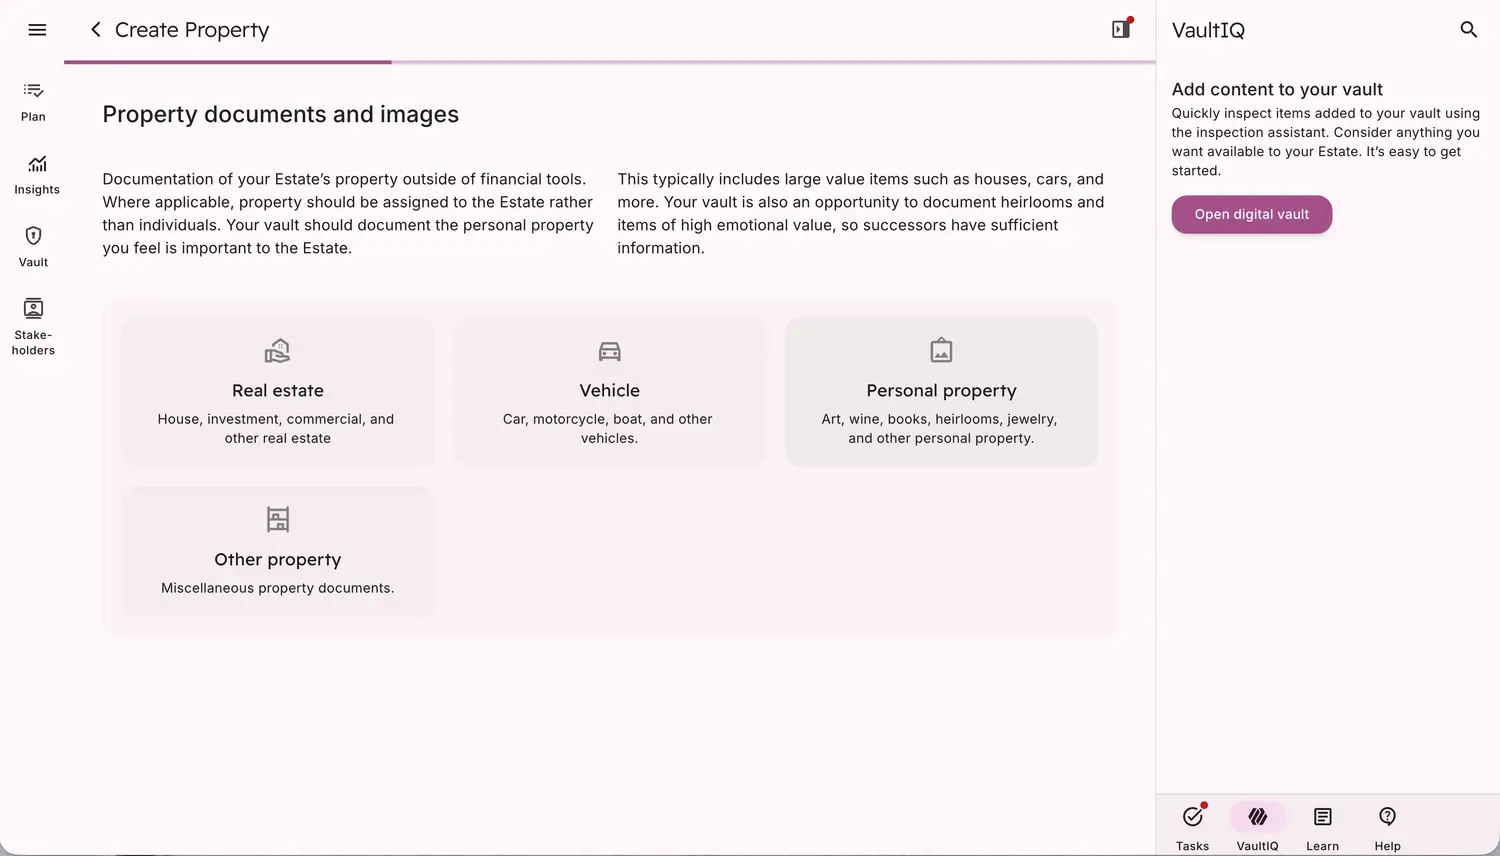Open the Help tab
Image resolution: width=1500 pixels, height=856 pixels.
click(x=1387, y=827)
